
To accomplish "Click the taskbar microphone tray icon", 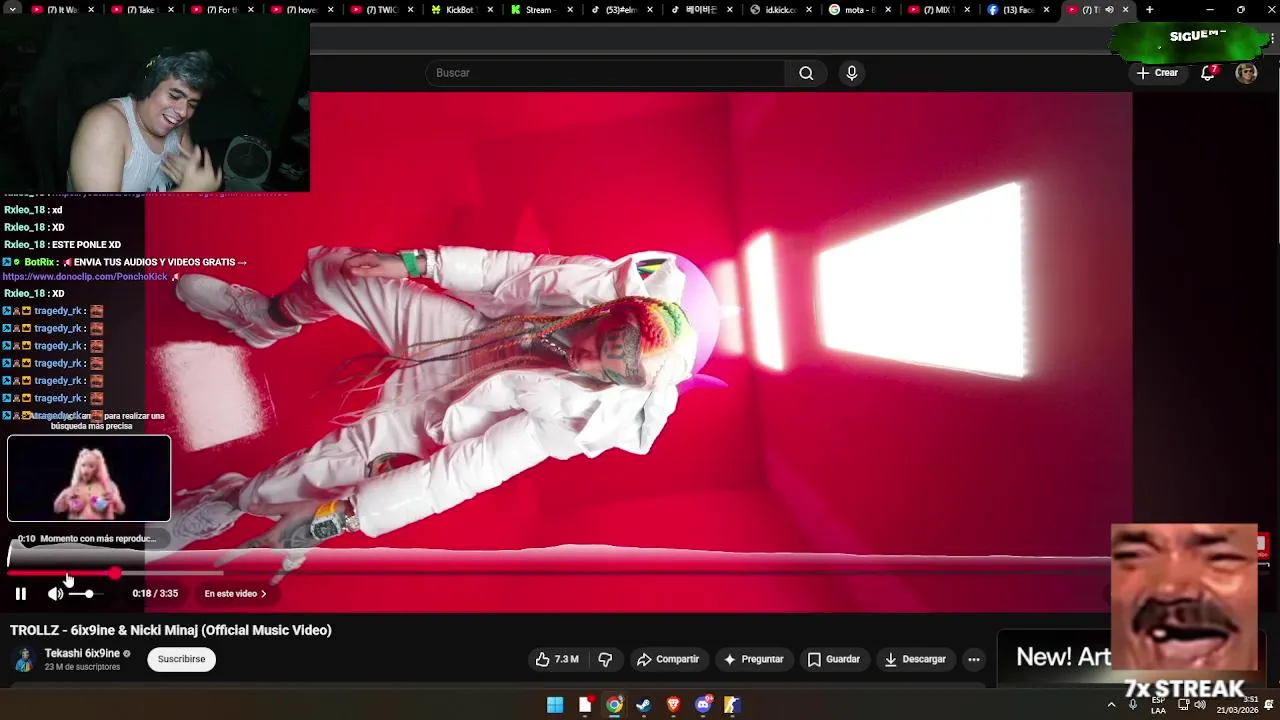I will point(1133,705).
